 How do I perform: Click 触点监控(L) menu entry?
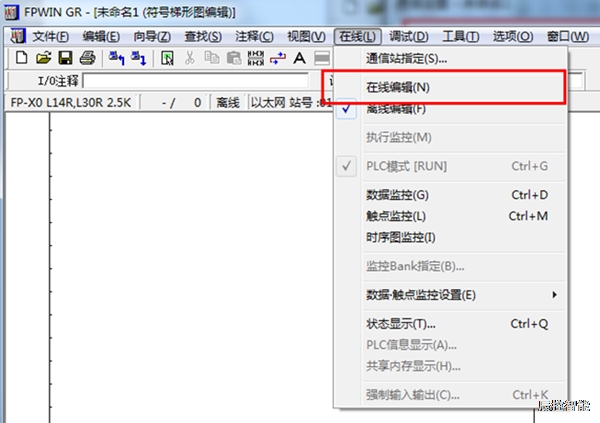[396, 216]
